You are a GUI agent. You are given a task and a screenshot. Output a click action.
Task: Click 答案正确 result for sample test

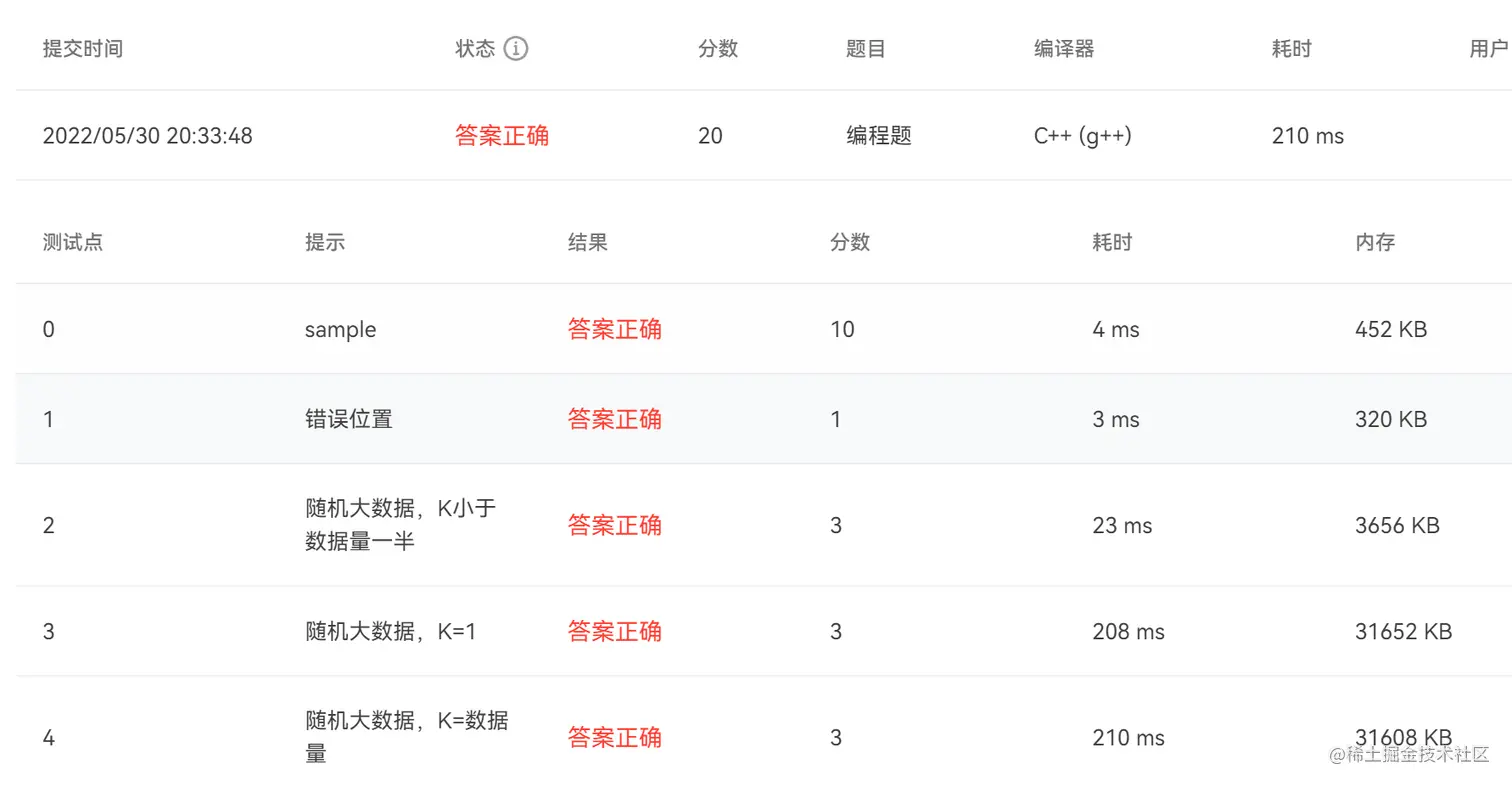(x=615, y=329)
